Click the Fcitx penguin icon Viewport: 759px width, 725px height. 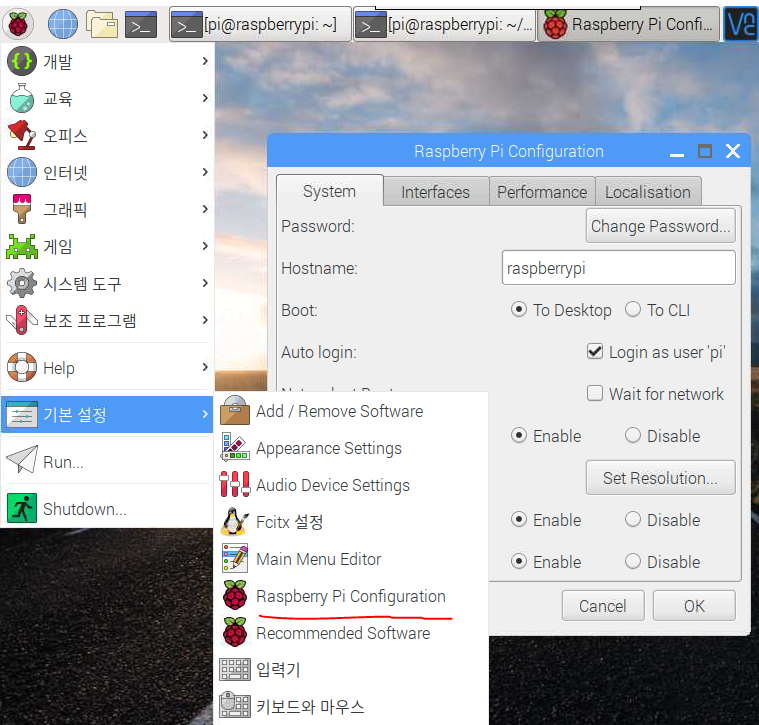tap(235, 521)
